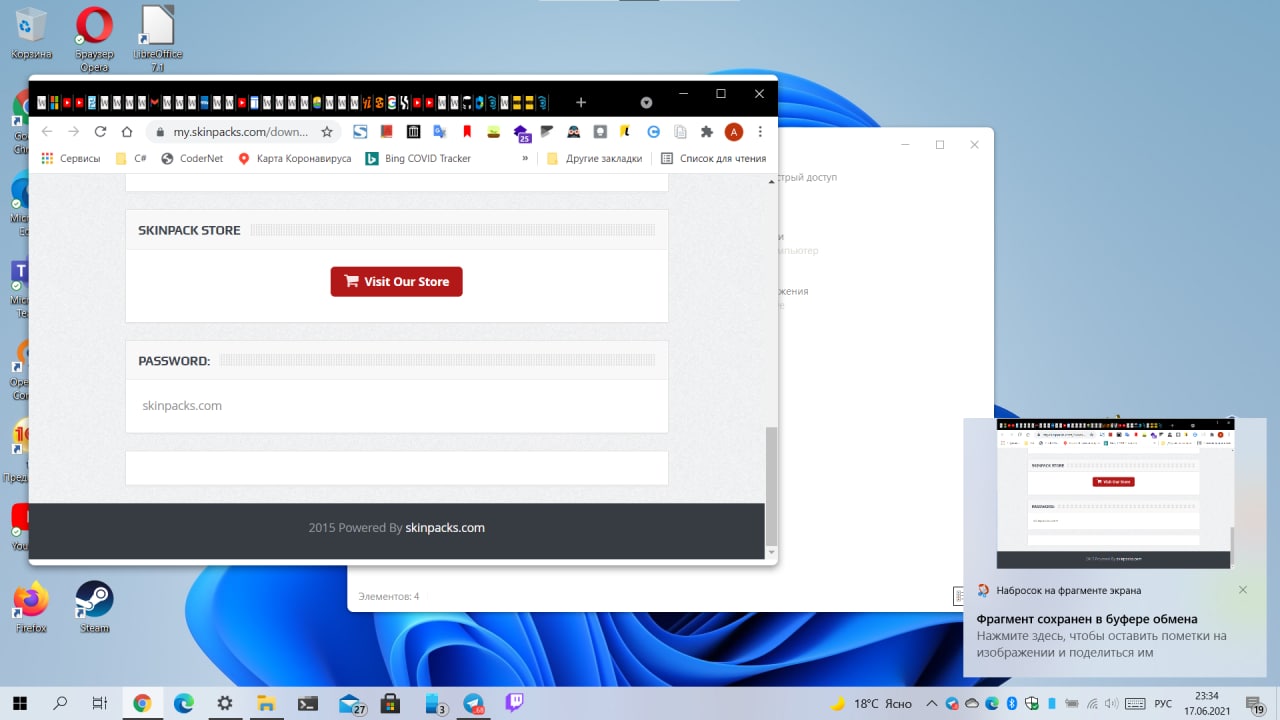Open the terminal from the taskbar
Viewport: 1280px width, 720px height.
point(308,703)
